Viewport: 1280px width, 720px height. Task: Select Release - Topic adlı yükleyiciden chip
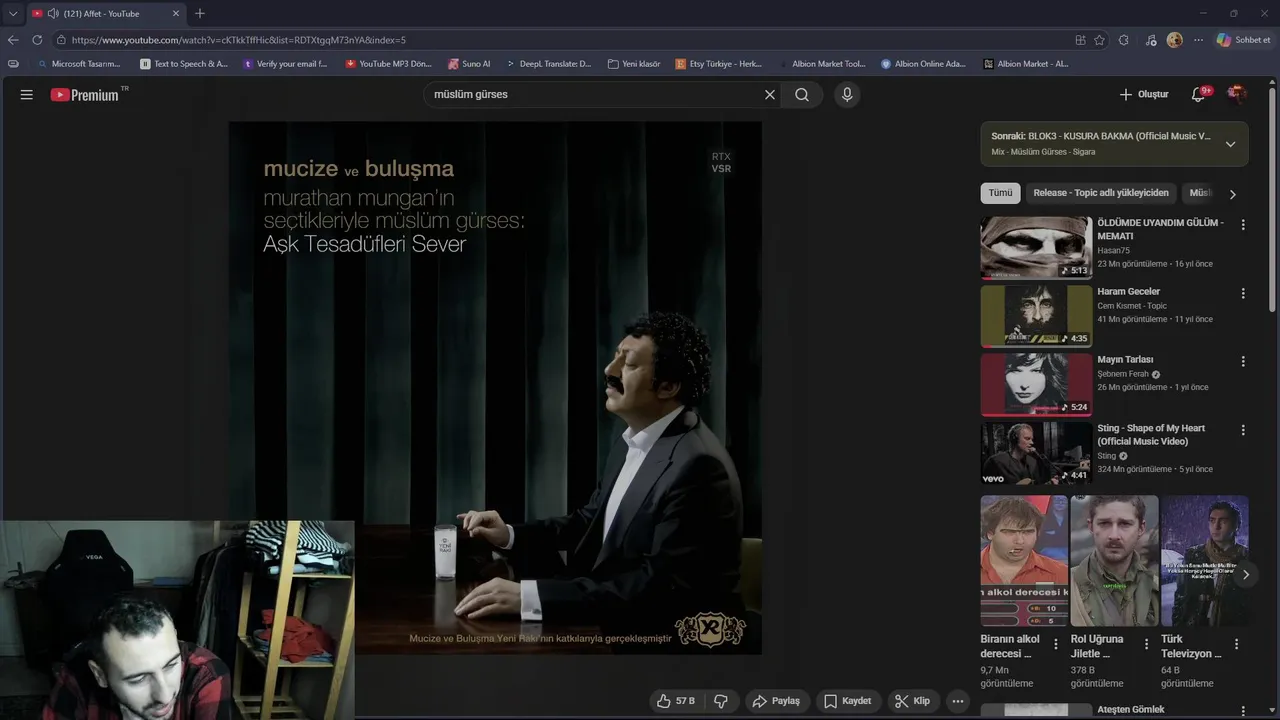coord(1101,193)
